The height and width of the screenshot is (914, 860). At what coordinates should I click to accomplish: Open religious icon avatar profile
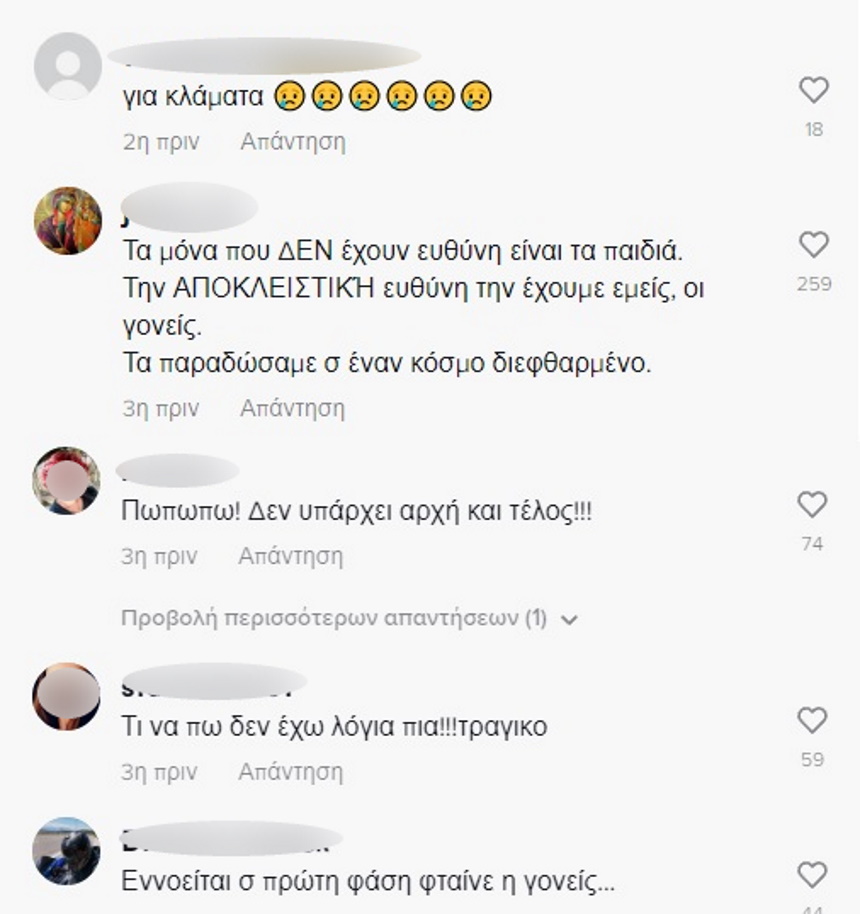coord(68,220)
